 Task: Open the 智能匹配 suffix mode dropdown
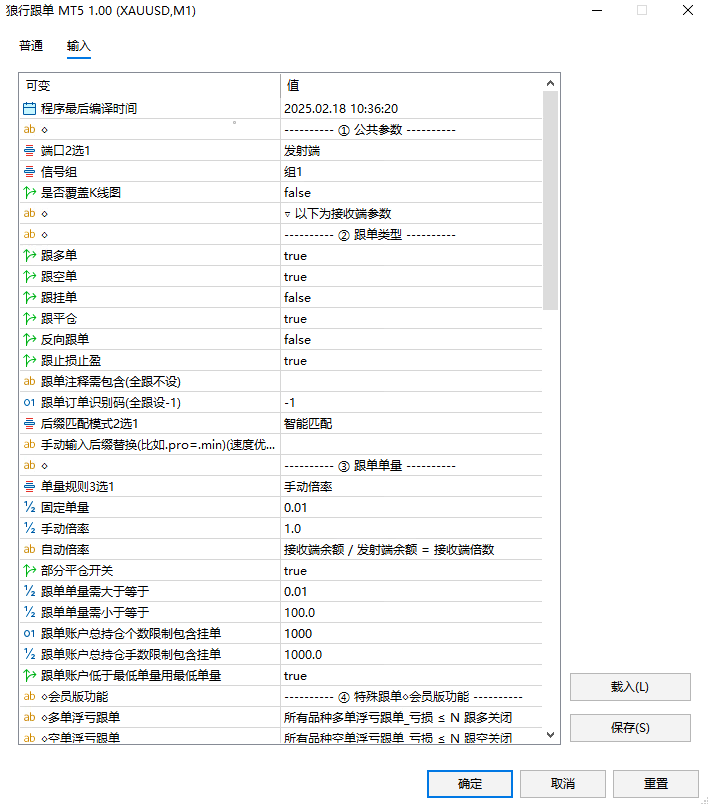point(411,424)
